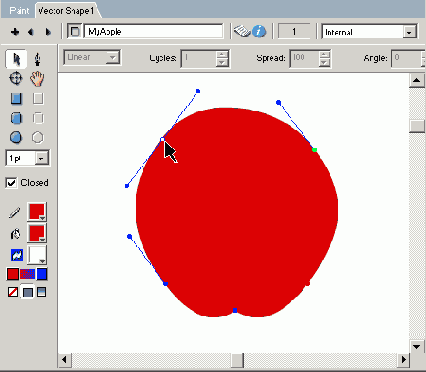This screenshot has width=426, height=372.
Task: Click the blue background color icon
Action: tap(17, 255)
